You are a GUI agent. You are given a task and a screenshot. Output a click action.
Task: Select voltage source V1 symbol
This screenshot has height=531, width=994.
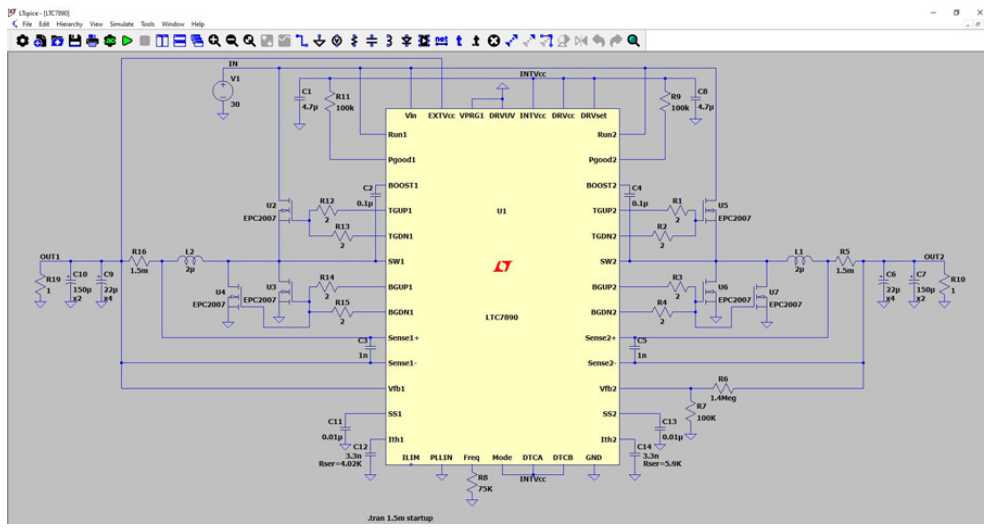point(223,91)
